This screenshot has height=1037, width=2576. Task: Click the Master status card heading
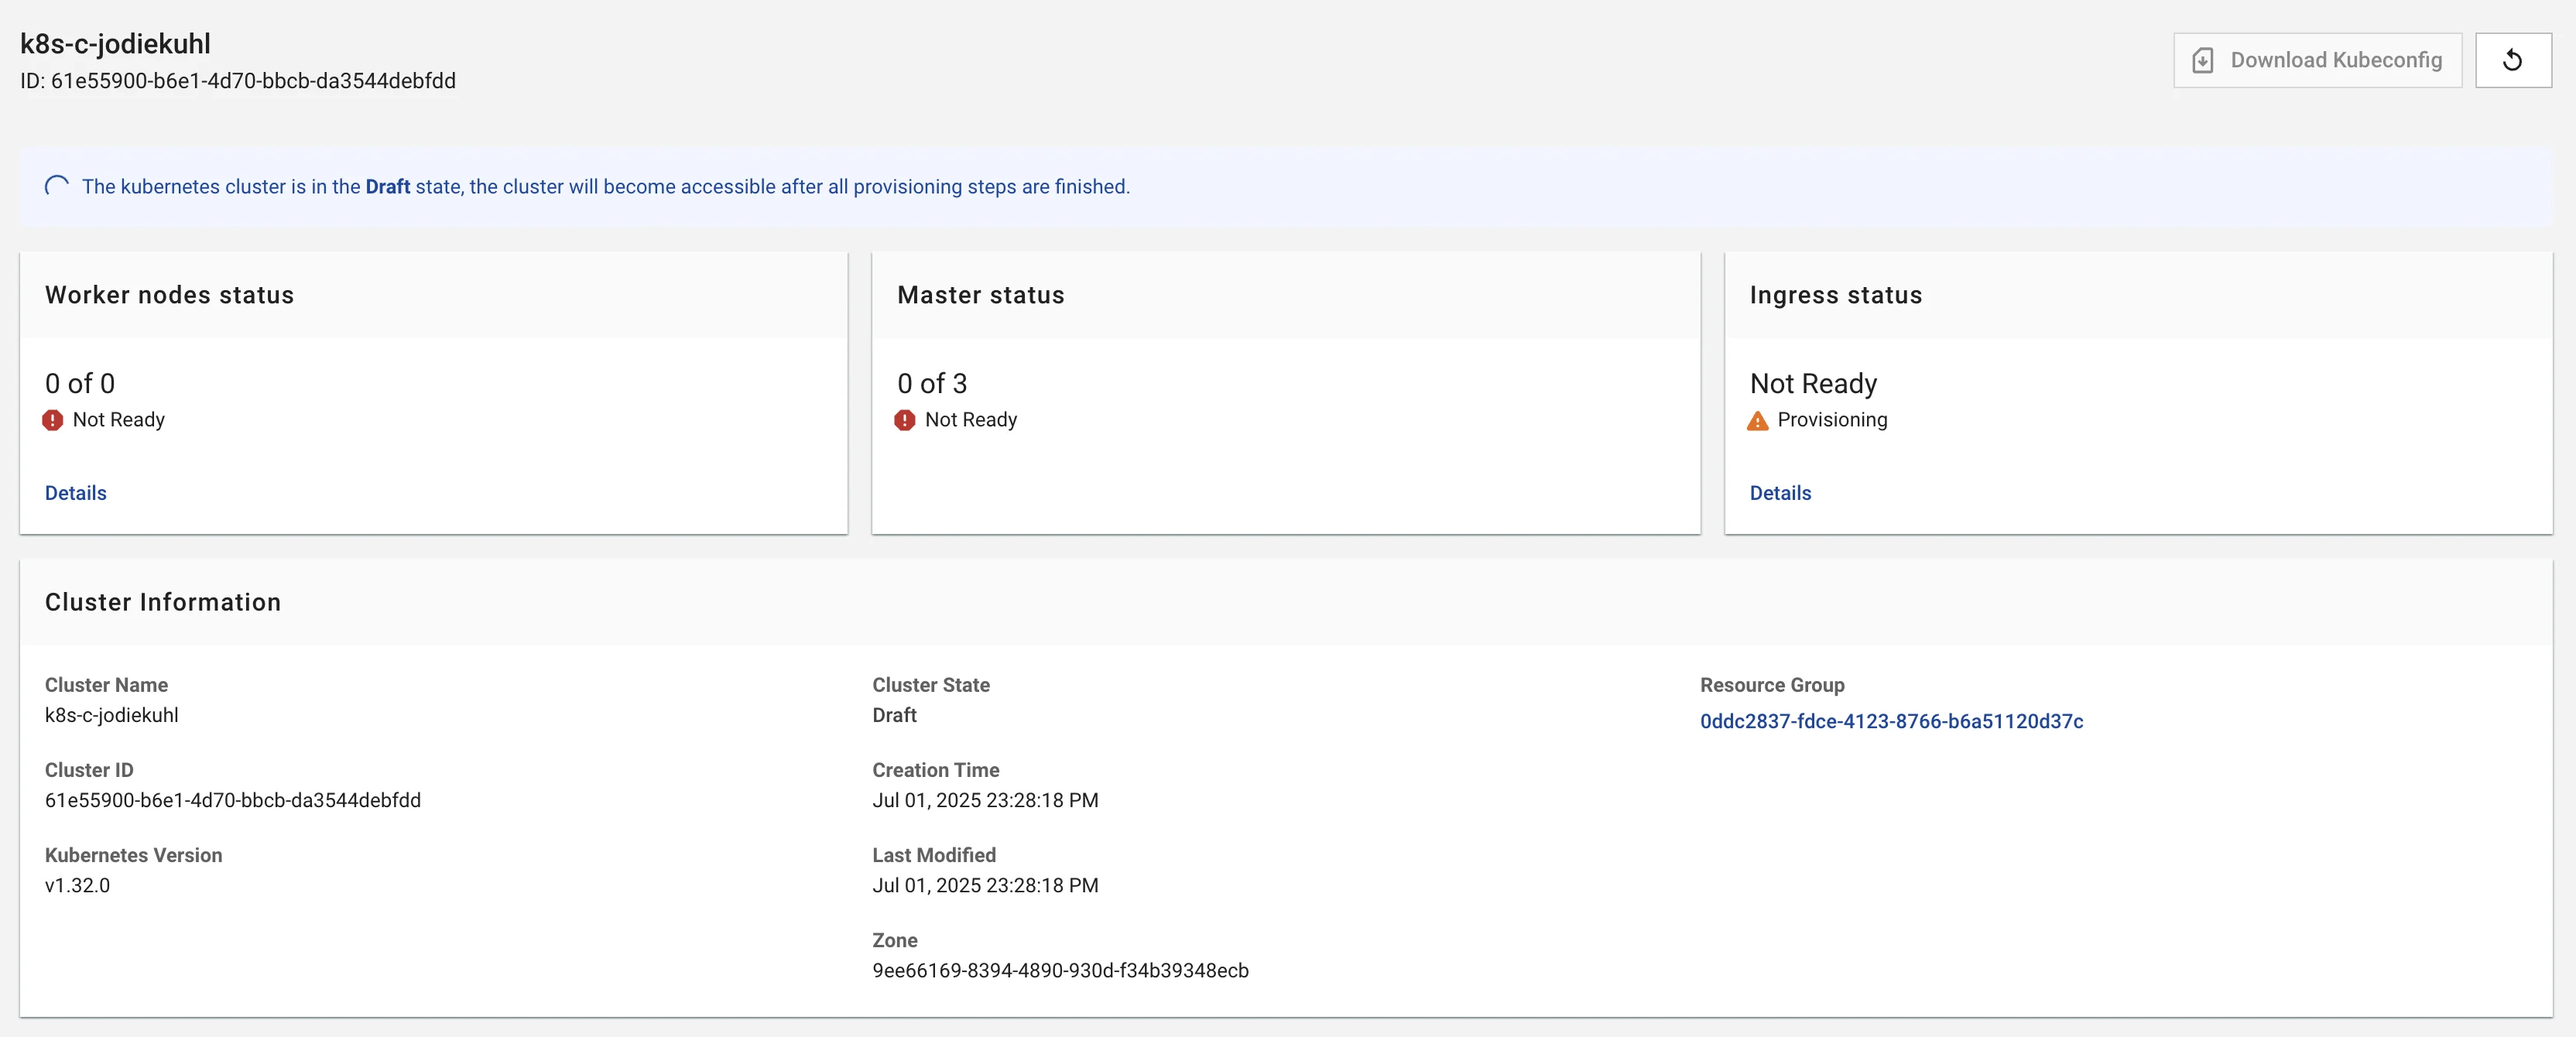[981, 295]
